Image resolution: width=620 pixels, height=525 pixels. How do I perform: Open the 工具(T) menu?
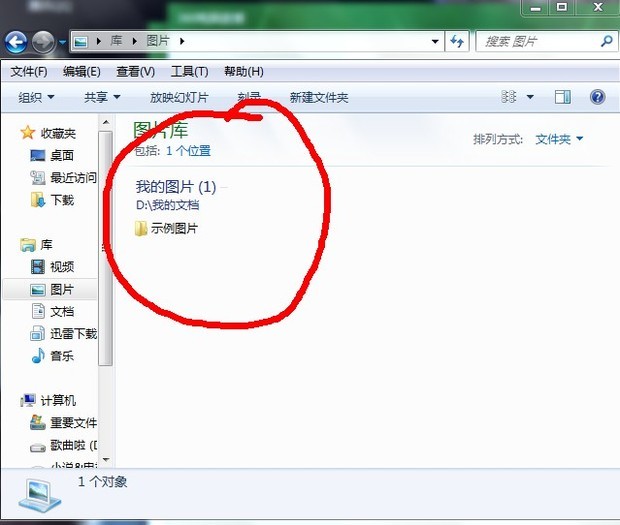pos(189,72)
